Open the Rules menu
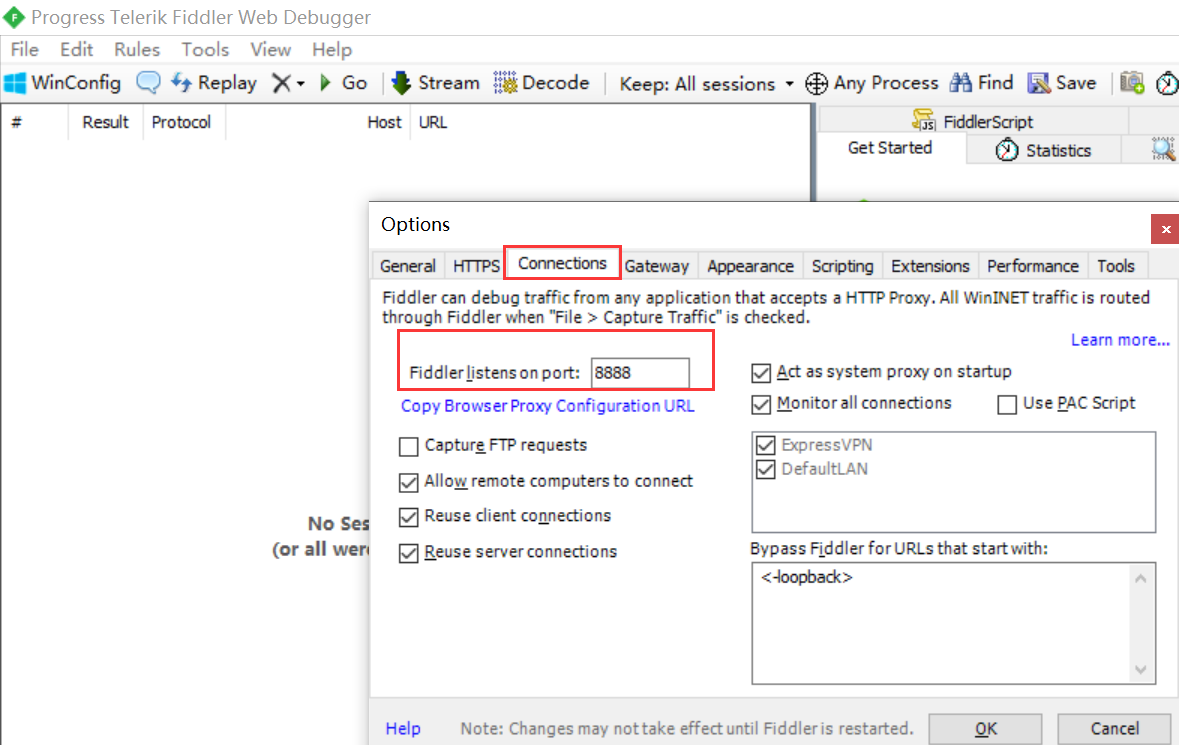1179x745 pixels. tap(137, 49)
